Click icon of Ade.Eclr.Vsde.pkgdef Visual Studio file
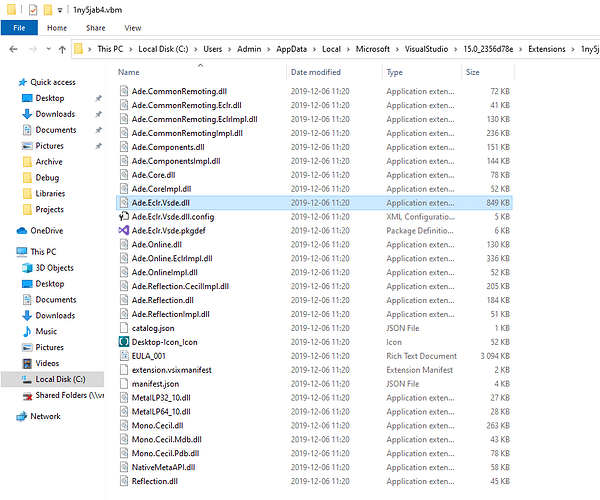The height and width of the screenshot is (500, 600). (124, 231)
